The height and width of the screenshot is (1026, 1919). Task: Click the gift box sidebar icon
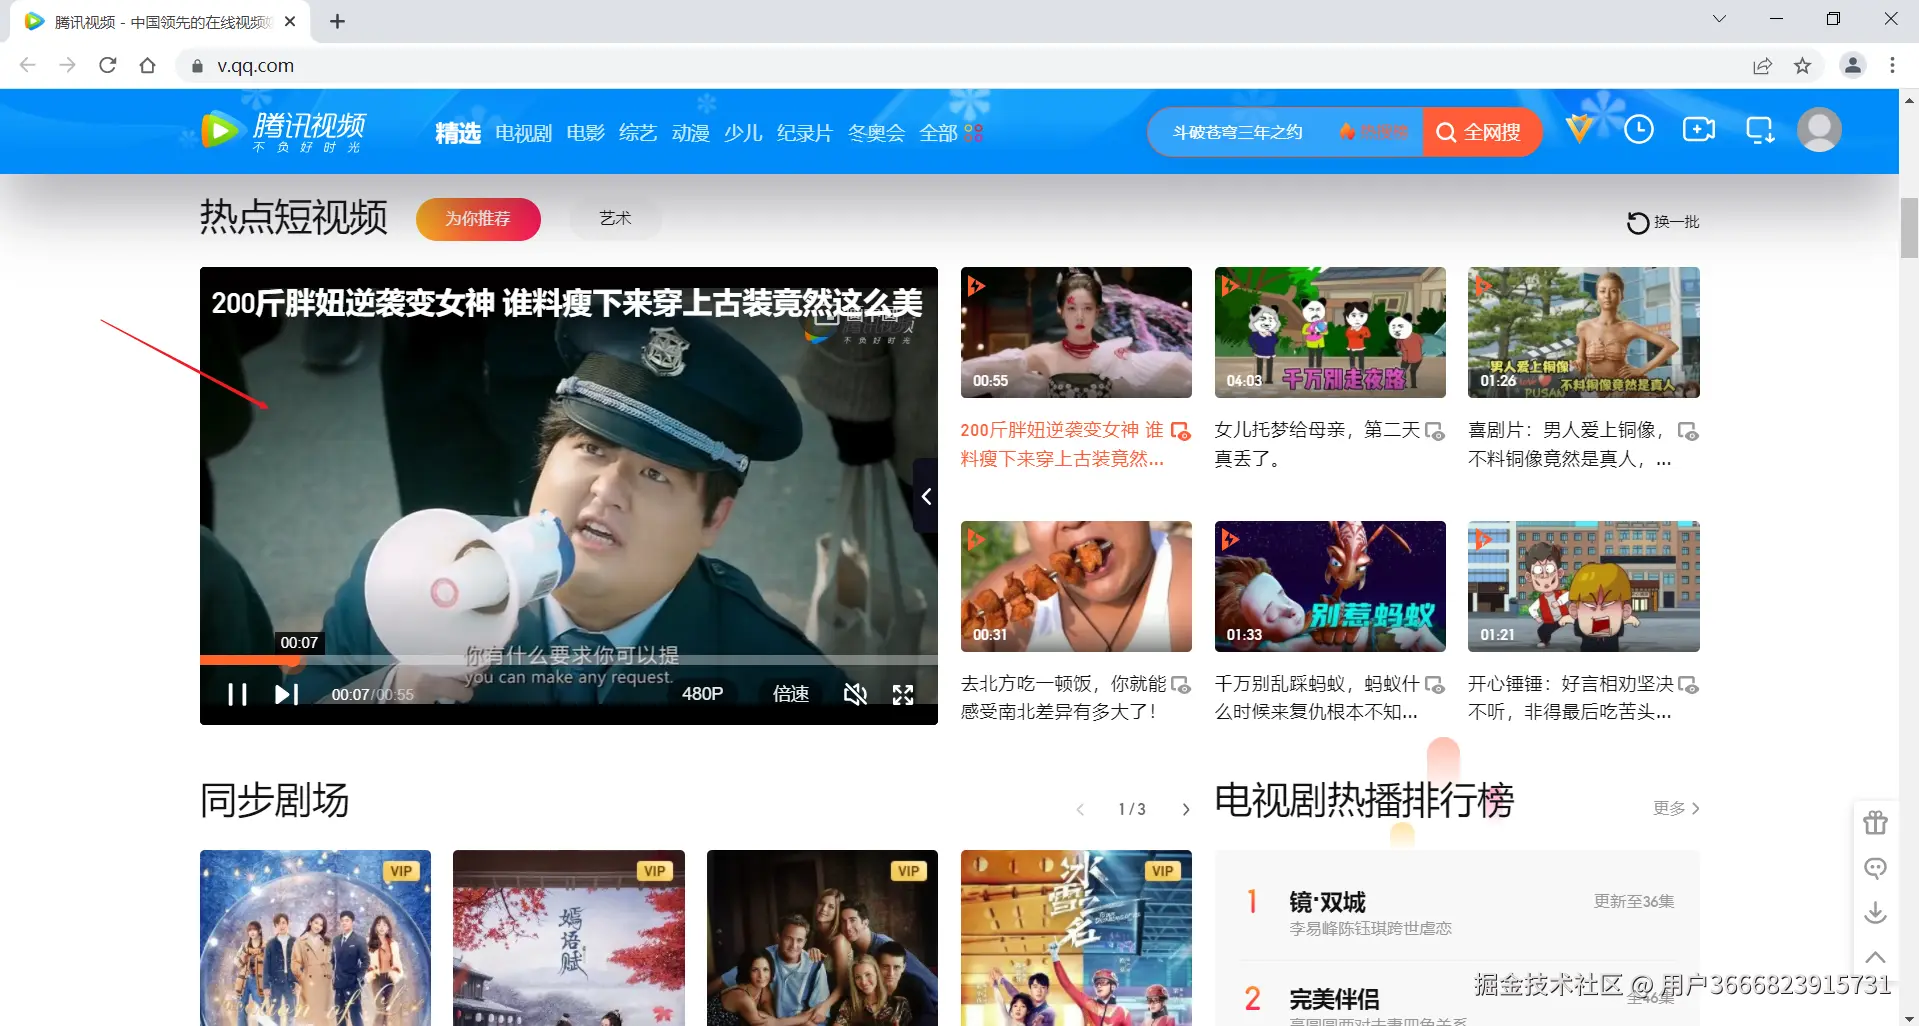1875,823
